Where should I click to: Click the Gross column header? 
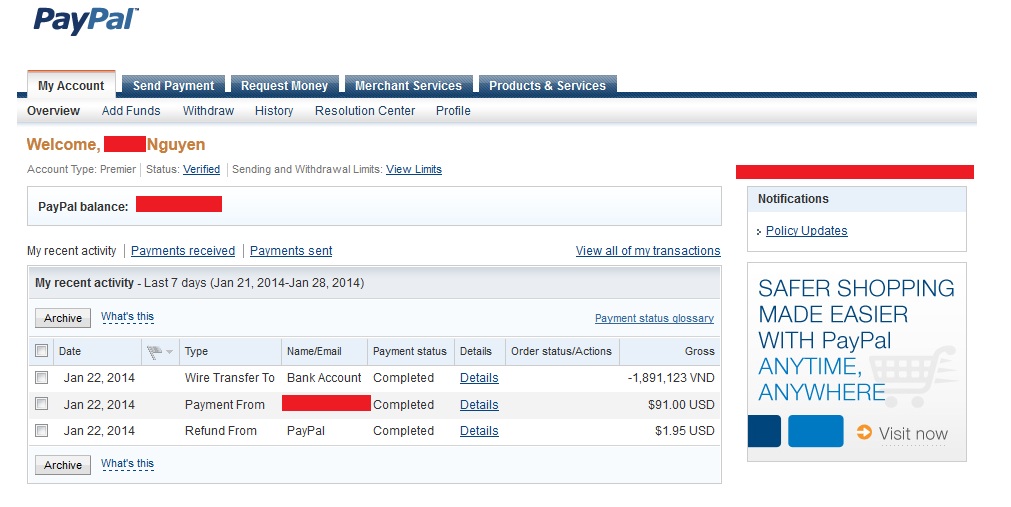700,352
